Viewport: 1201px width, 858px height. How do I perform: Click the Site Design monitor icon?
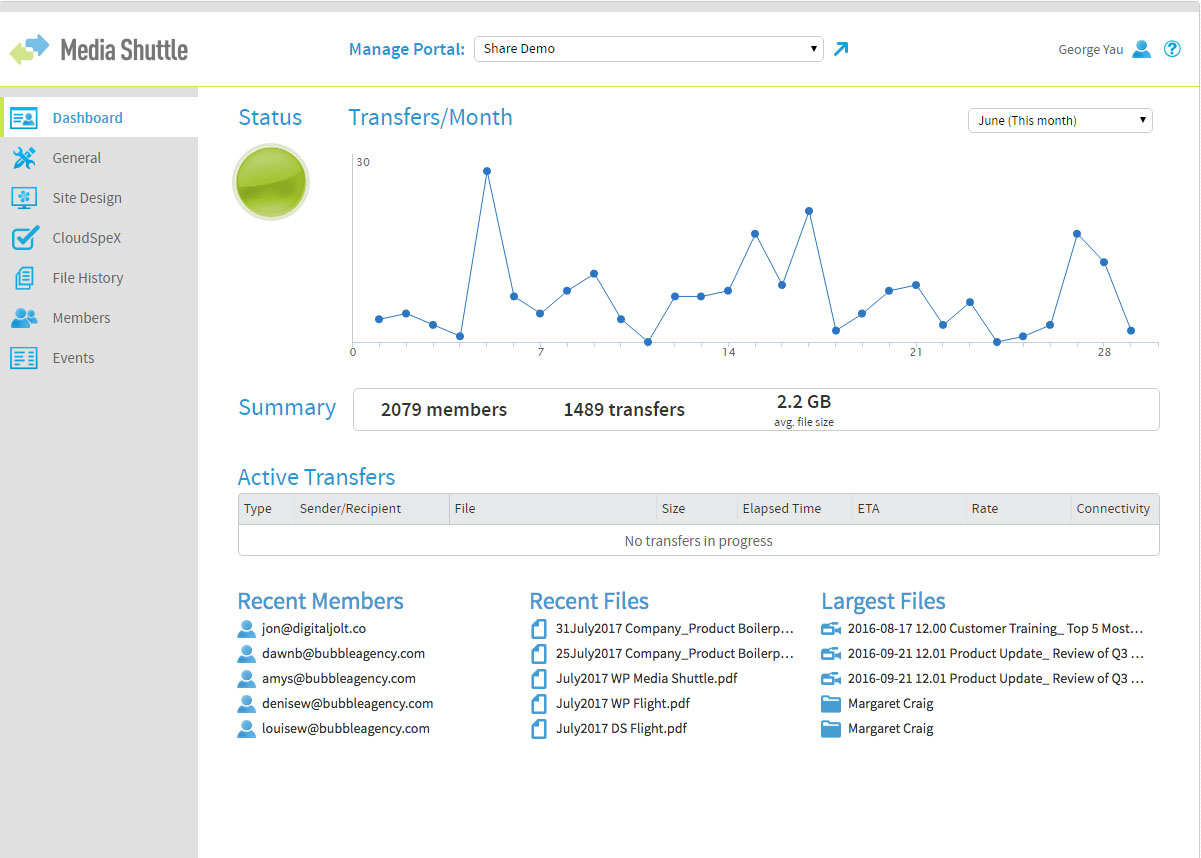(24, 198)
